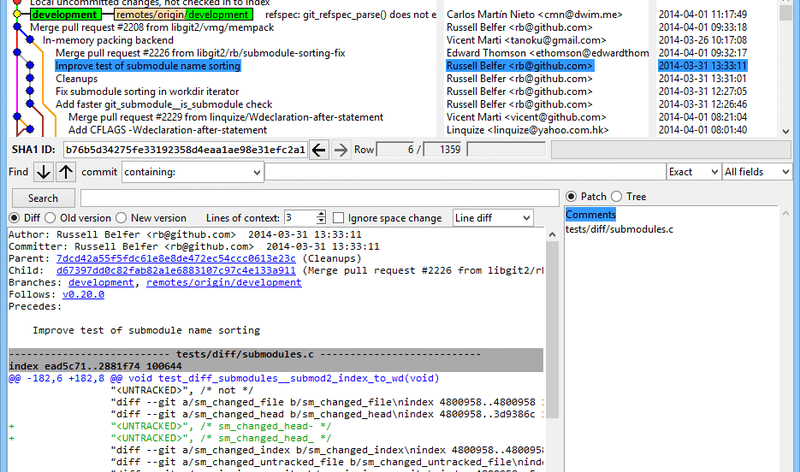Go back to previous commit with left arrow
800x472 pixels.
[x=319, y=150]
